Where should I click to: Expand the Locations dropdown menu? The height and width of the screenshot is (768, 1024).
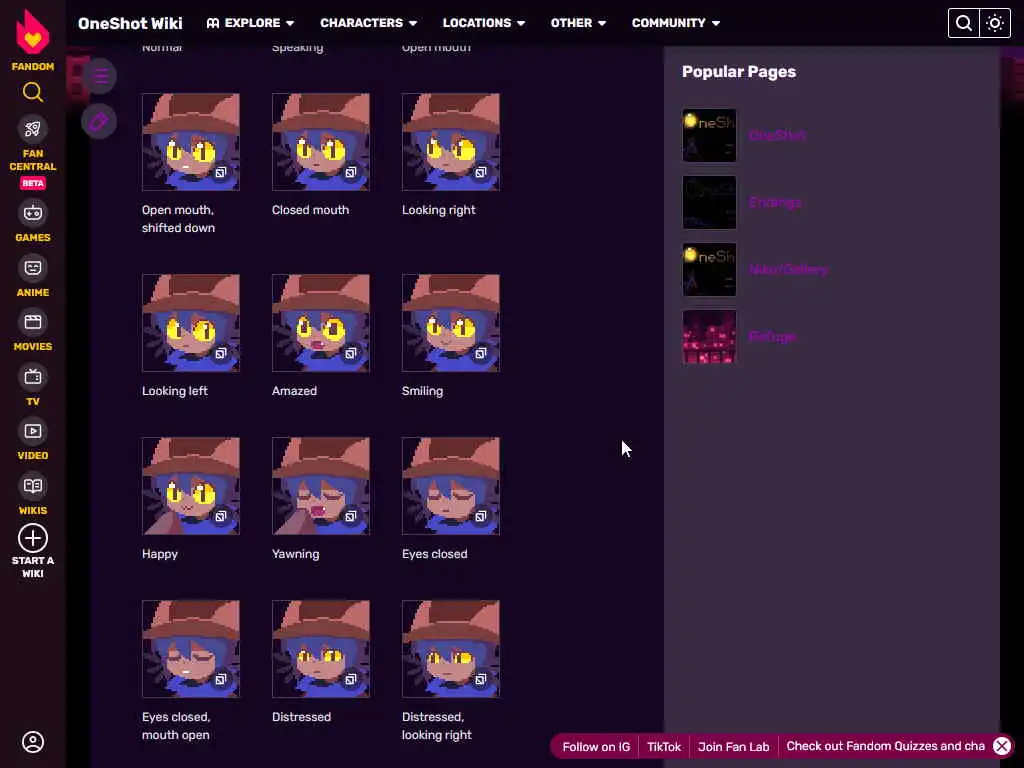click(484, 23)
